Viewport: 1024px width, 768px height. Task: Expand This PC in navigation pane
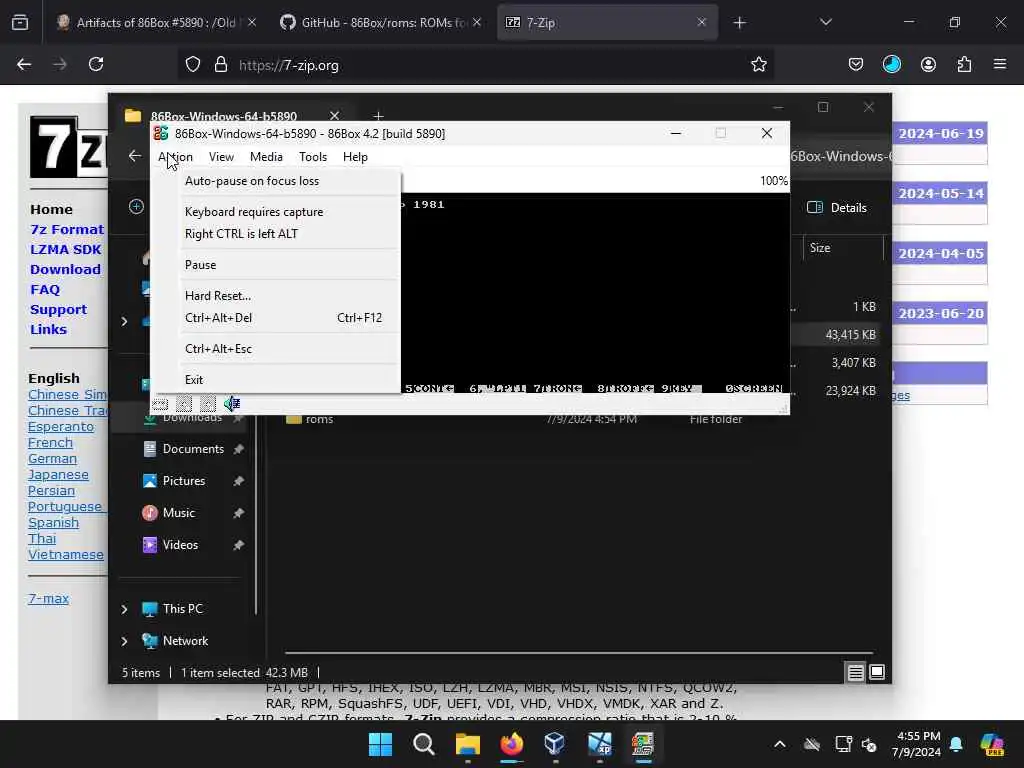coord(124,609)
